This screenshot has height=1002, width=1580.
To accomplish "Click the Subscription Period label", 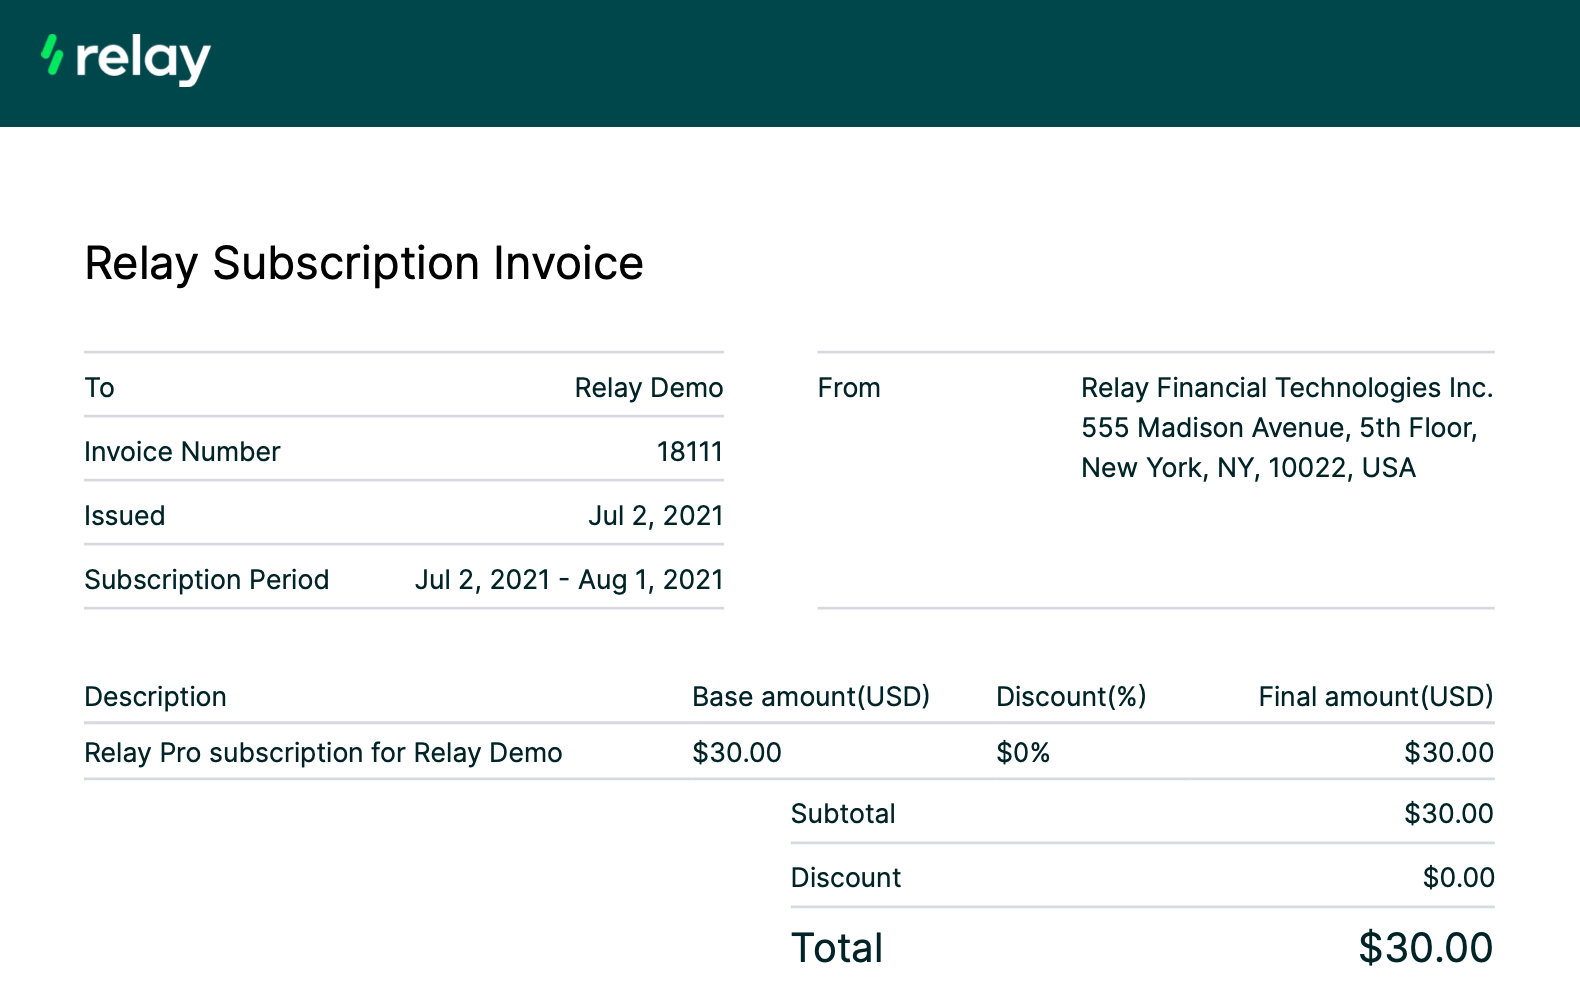I will (206, 580).
